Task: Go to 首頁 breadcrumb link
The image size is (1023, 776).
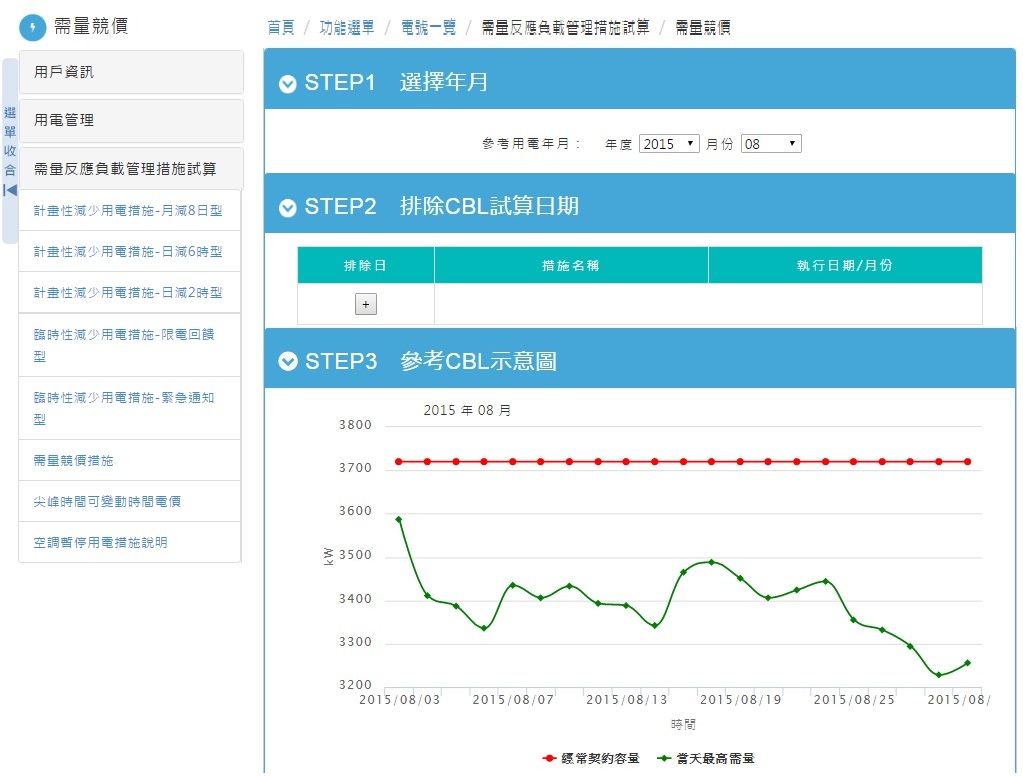Action: (x=281, y=28)
